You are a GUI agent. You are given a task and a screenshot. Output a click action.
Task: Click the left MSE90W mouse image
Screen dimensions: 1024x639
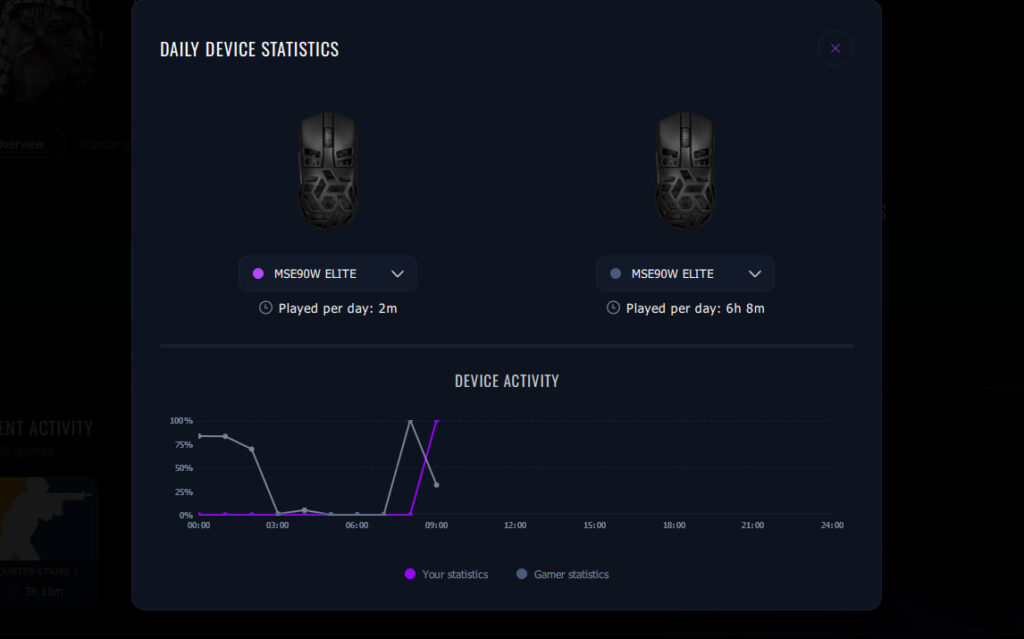[327, 170]
